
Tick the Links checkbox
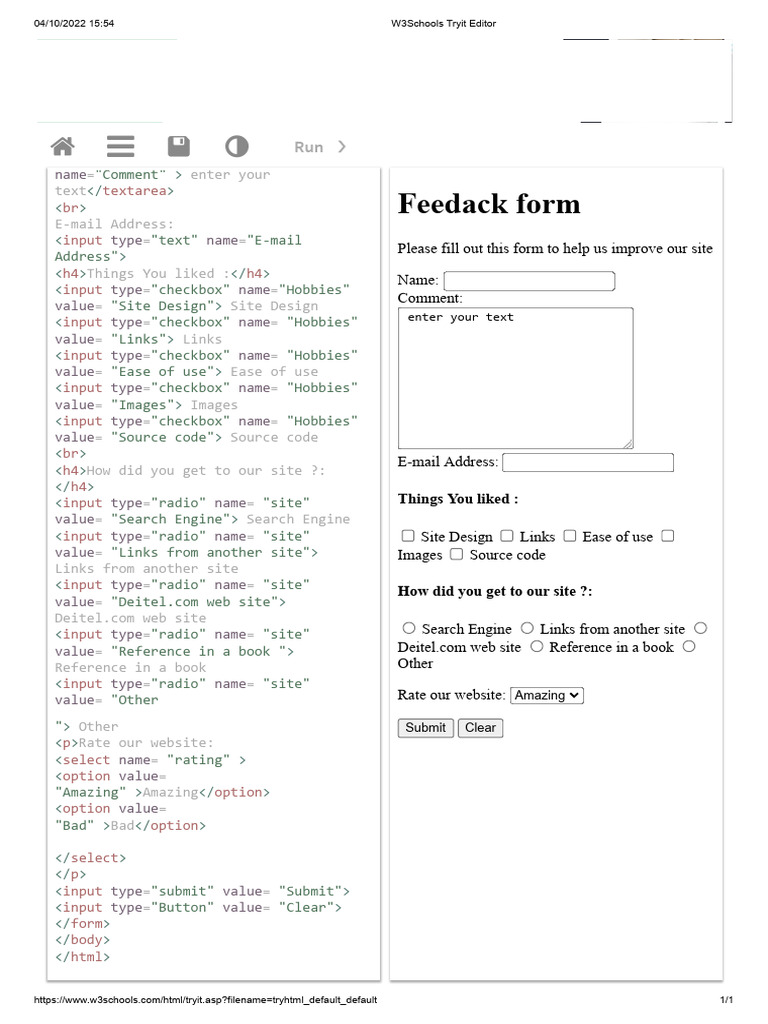(x=507, y=536)
